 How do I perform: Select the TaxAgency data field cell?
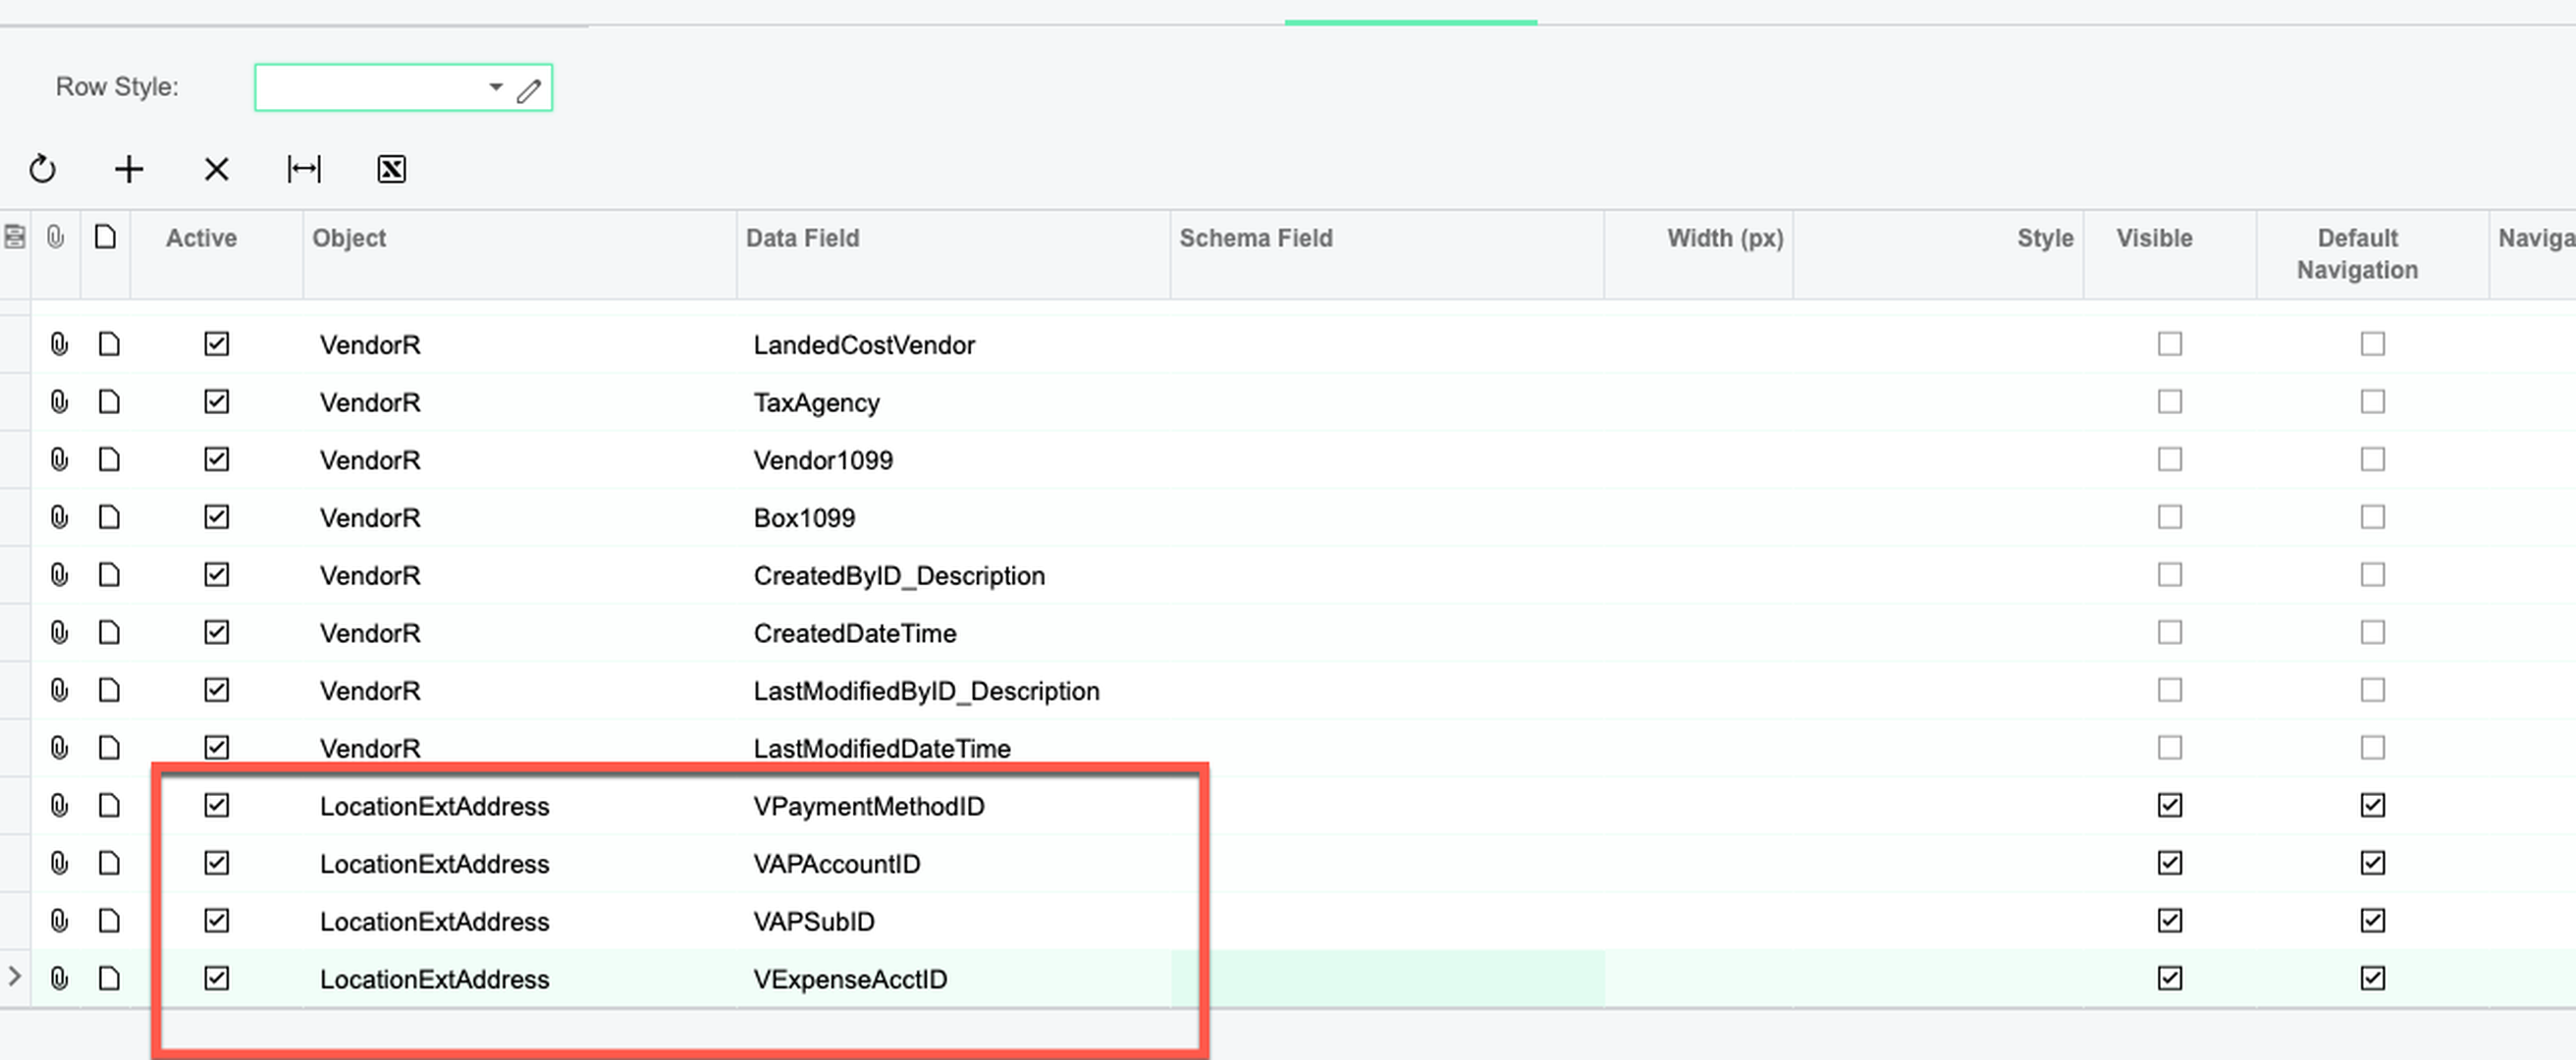953,403
